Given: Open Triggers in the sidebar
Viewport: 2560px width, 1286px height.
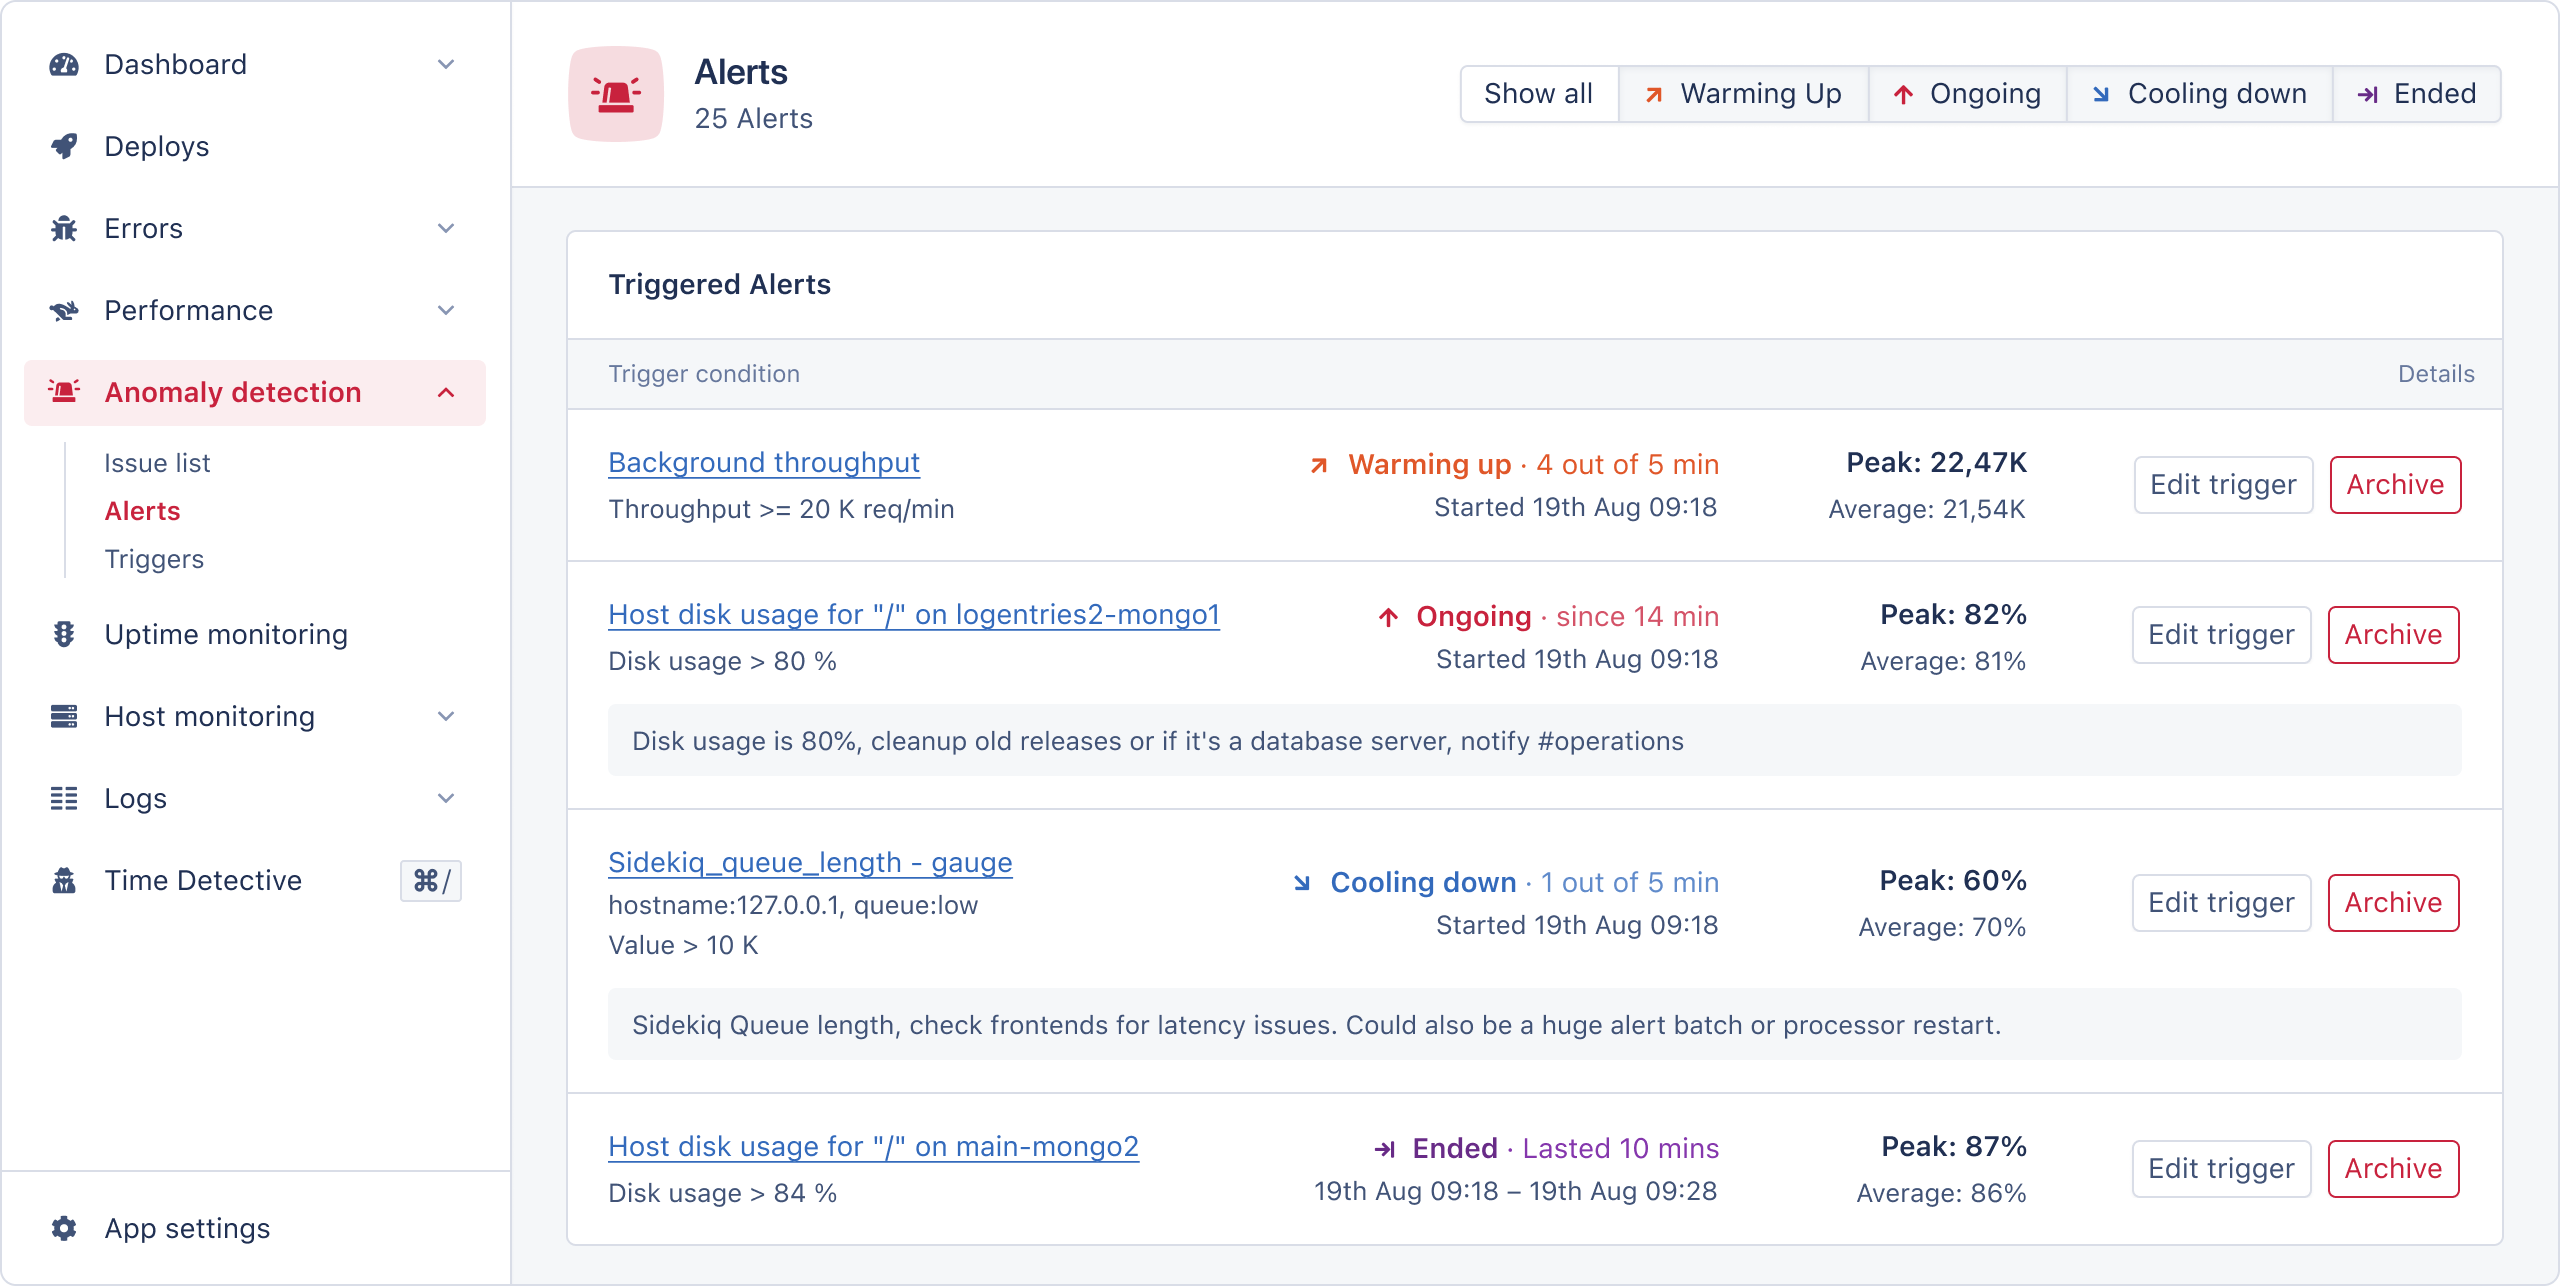Looking at the screenshot, I should pos(154,559).
